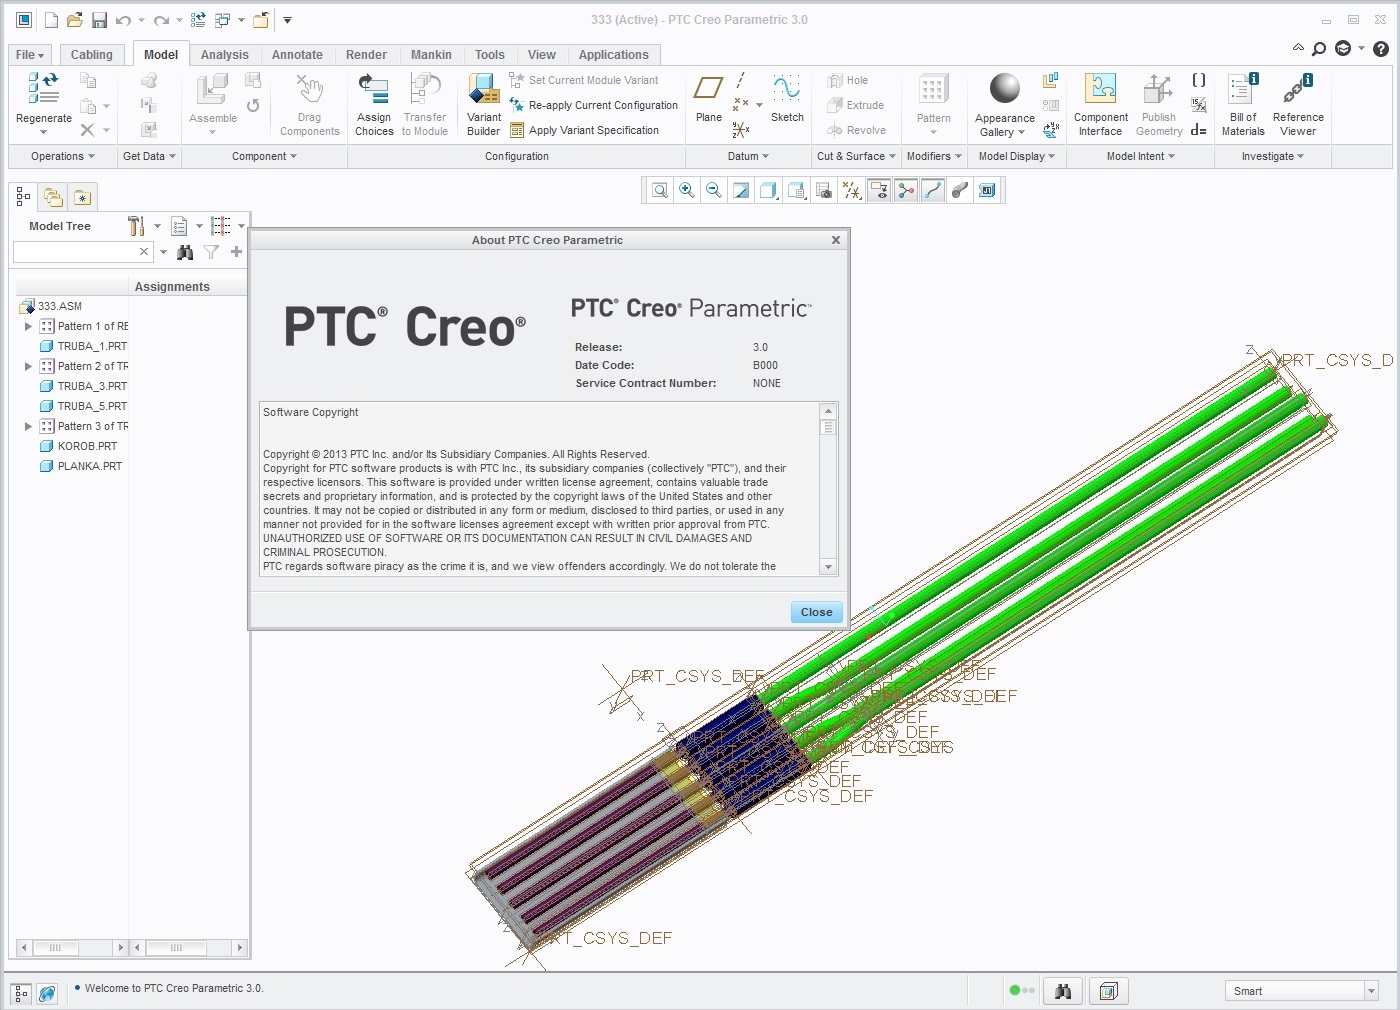Click the binoculars find icon in Model Tree
Viewport: 1400px width, 1010px height.
pyautogui.click(x=185, y=252)
